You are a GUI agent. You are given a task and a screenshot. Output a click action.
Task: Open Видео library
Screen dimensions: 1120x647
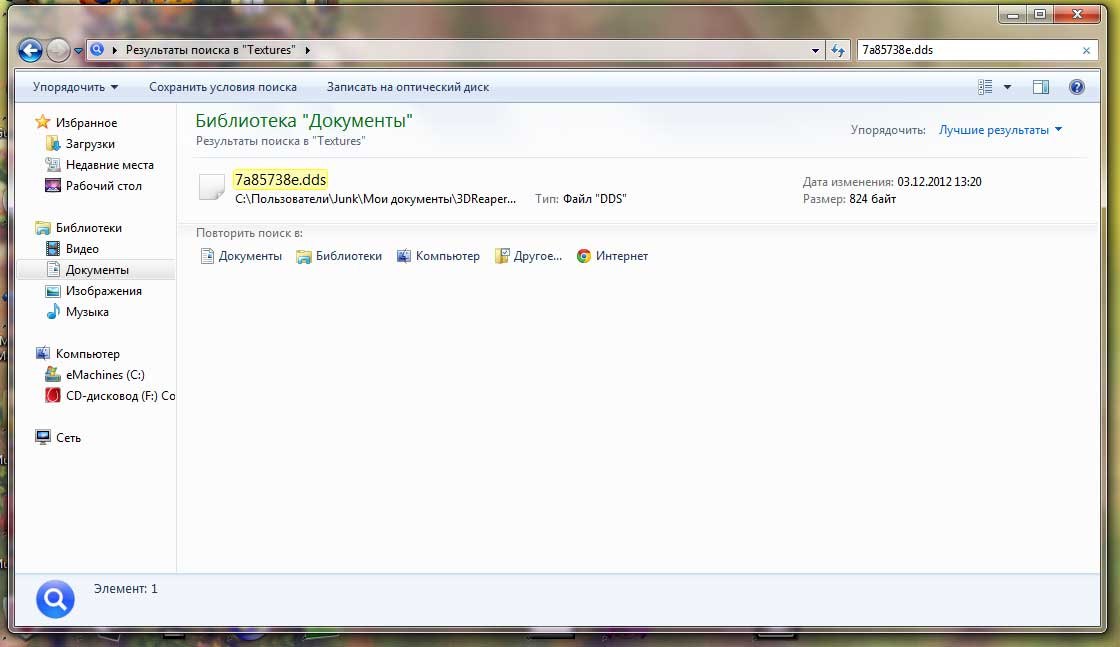coord(82,249)
